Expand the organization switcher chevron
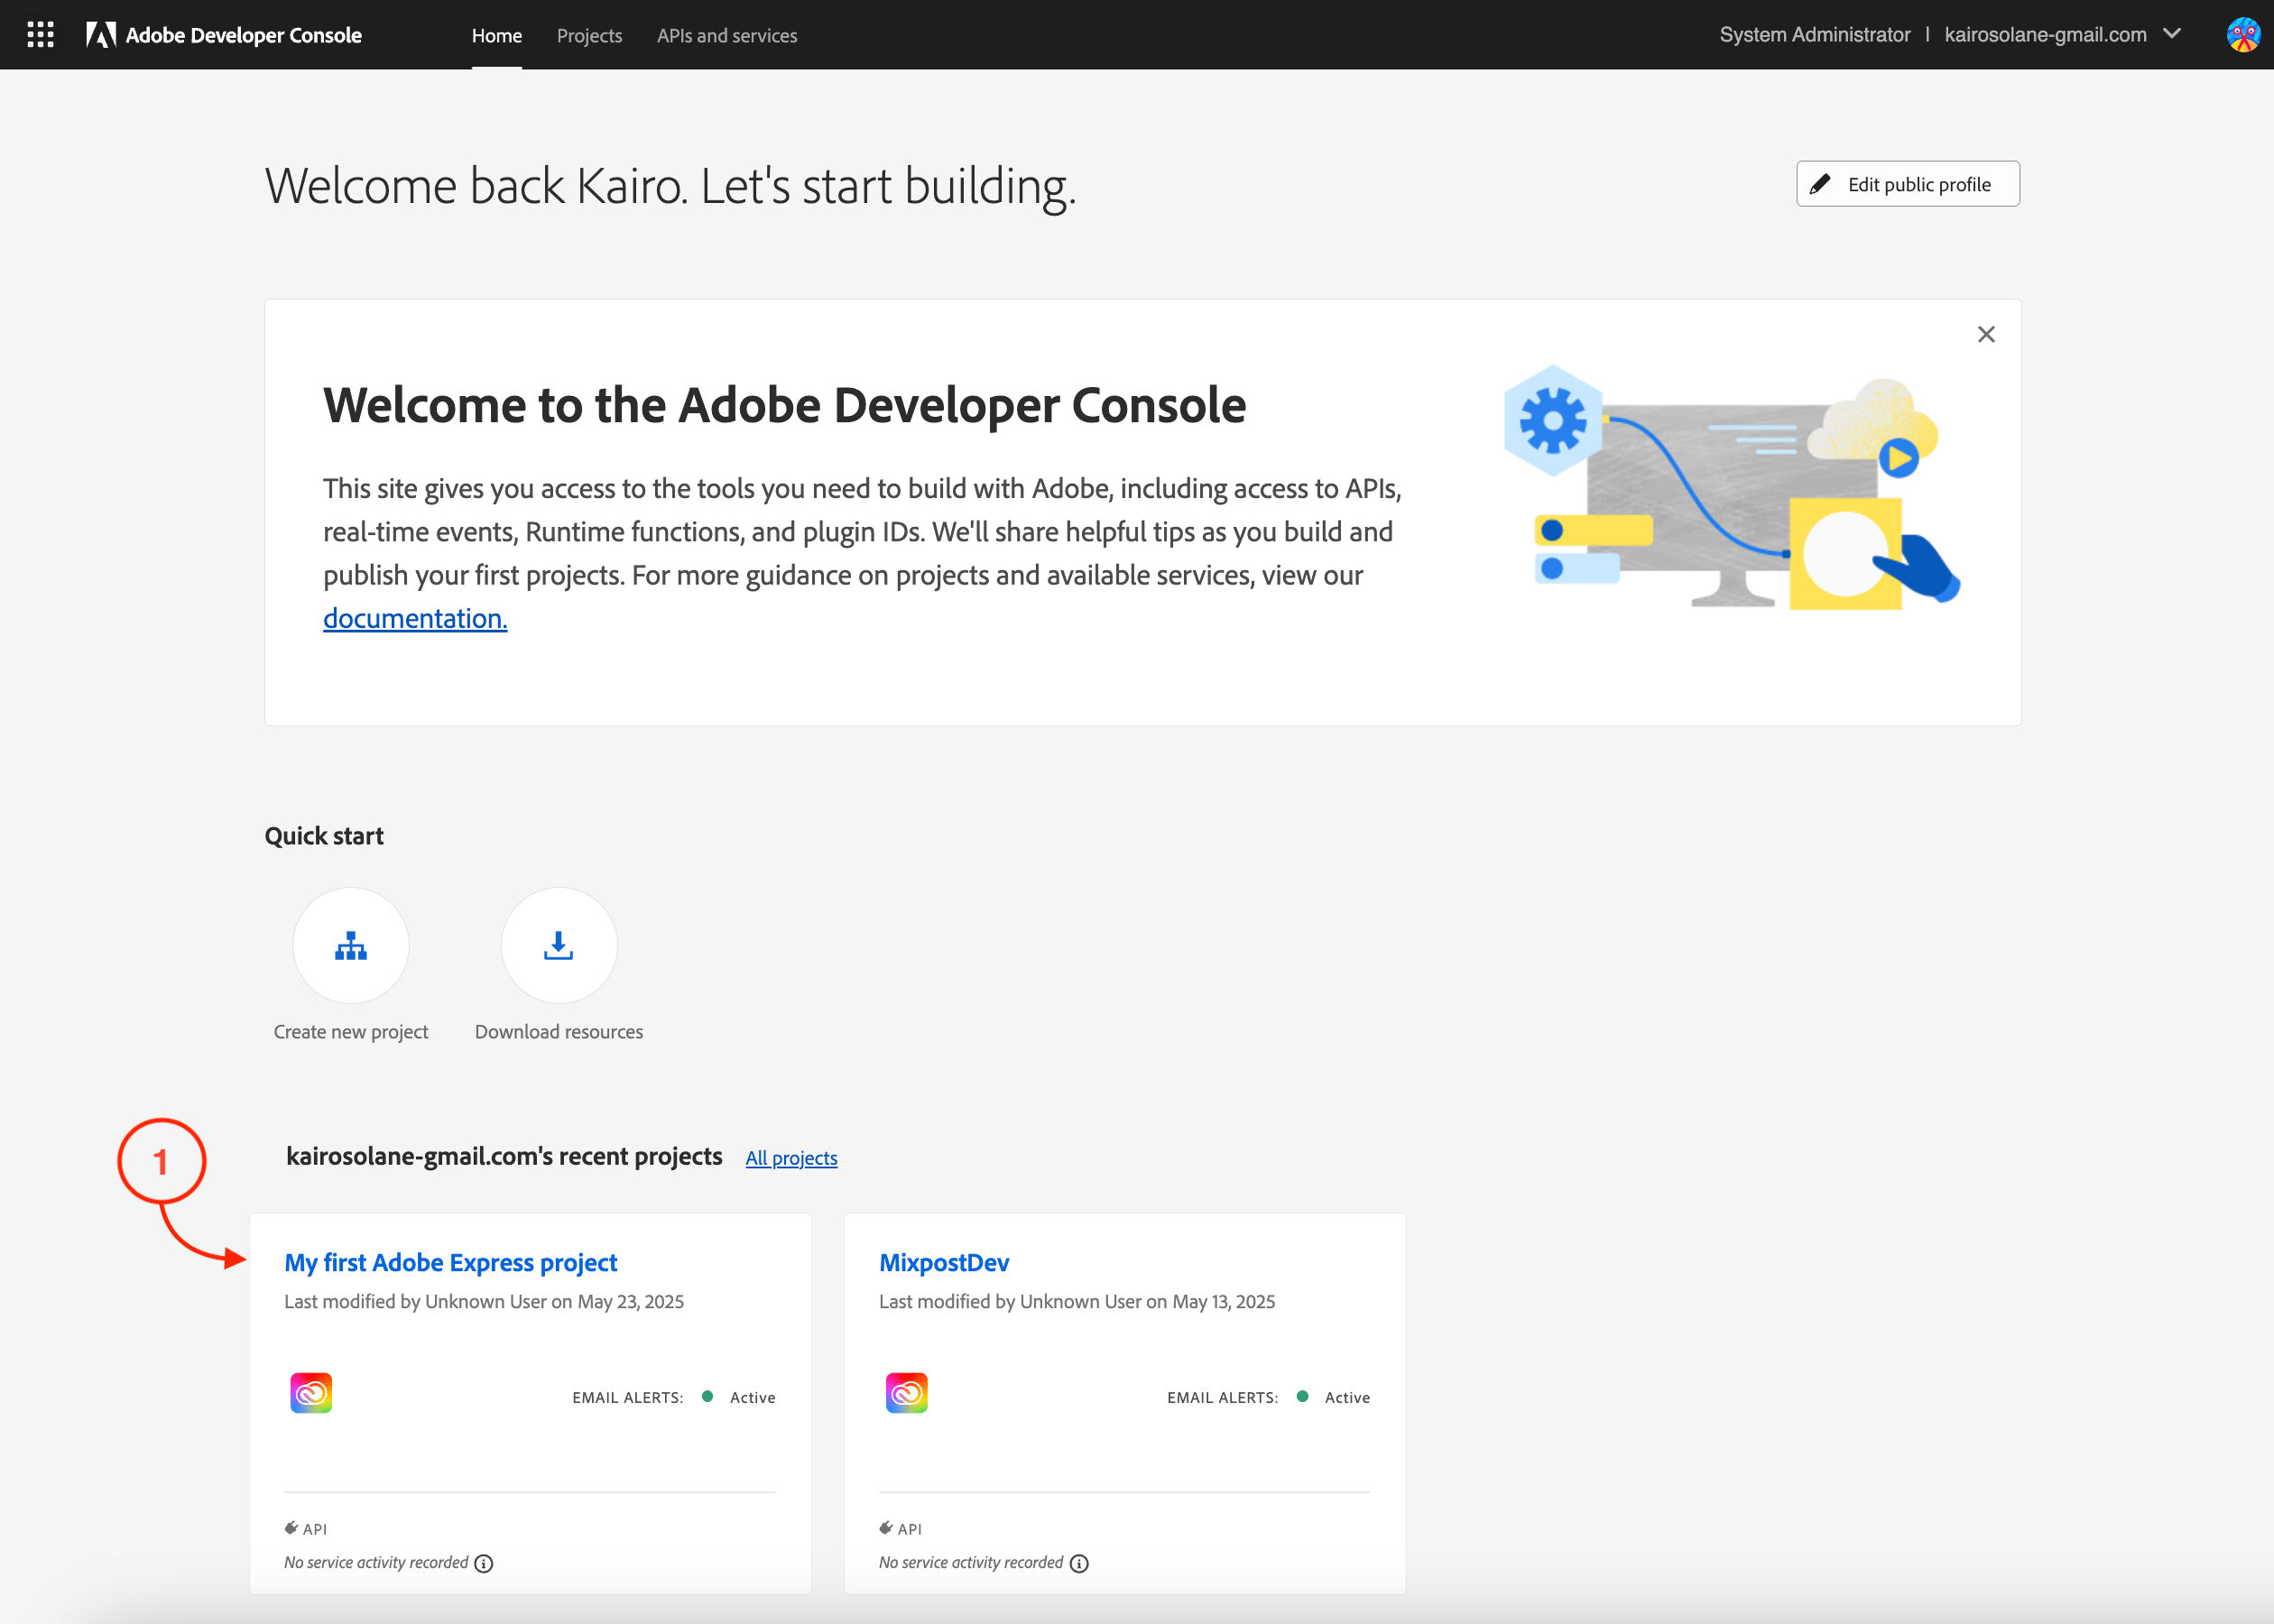Viewport: 2274px width, 1624px height. (x=2172, y=34)
